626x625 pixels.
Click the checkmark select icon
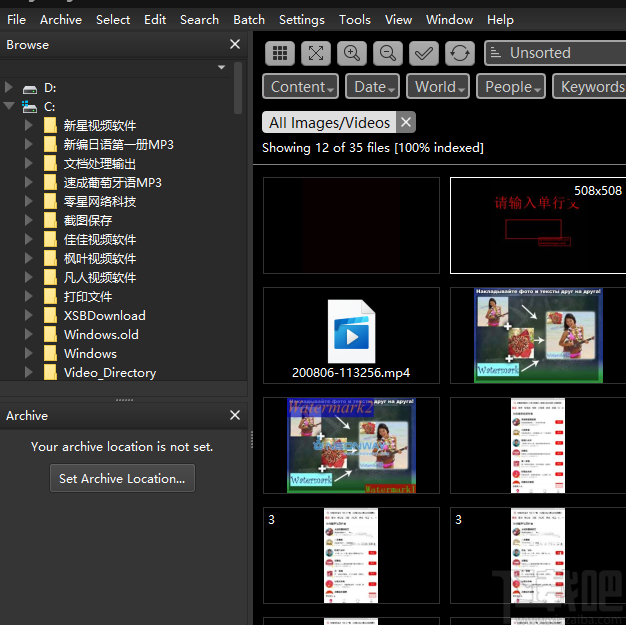(x=424, y=53)
